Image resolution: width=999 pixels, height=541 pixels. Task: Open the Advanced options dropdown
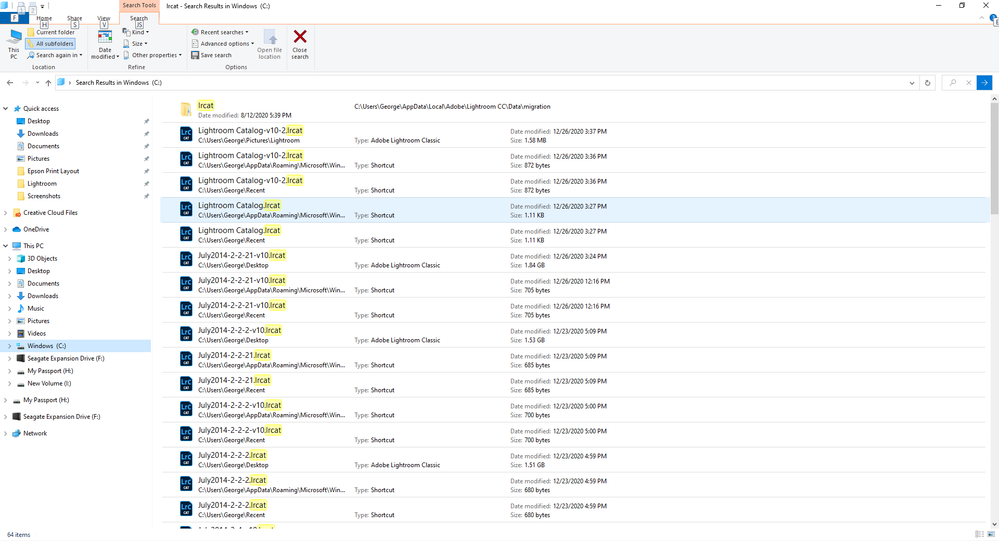[x=223, y=43]
